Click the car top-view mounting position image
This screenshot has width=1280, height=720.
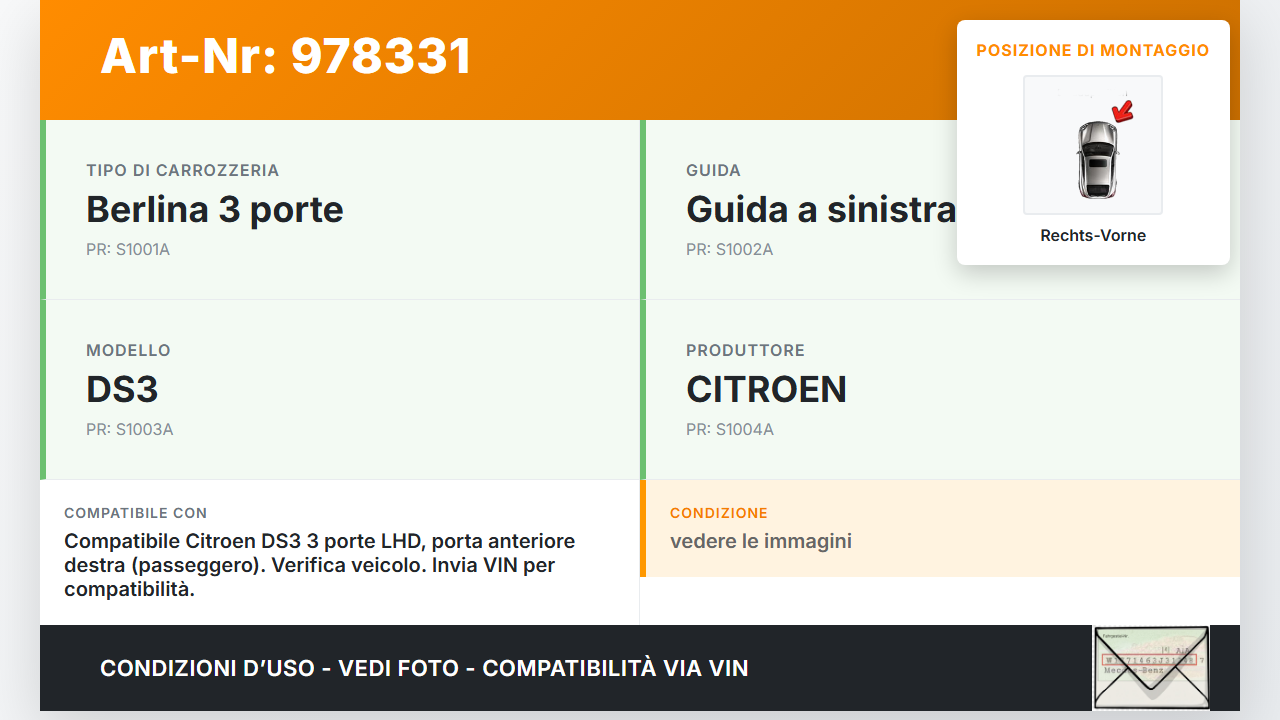click(x=1093, y=145)
